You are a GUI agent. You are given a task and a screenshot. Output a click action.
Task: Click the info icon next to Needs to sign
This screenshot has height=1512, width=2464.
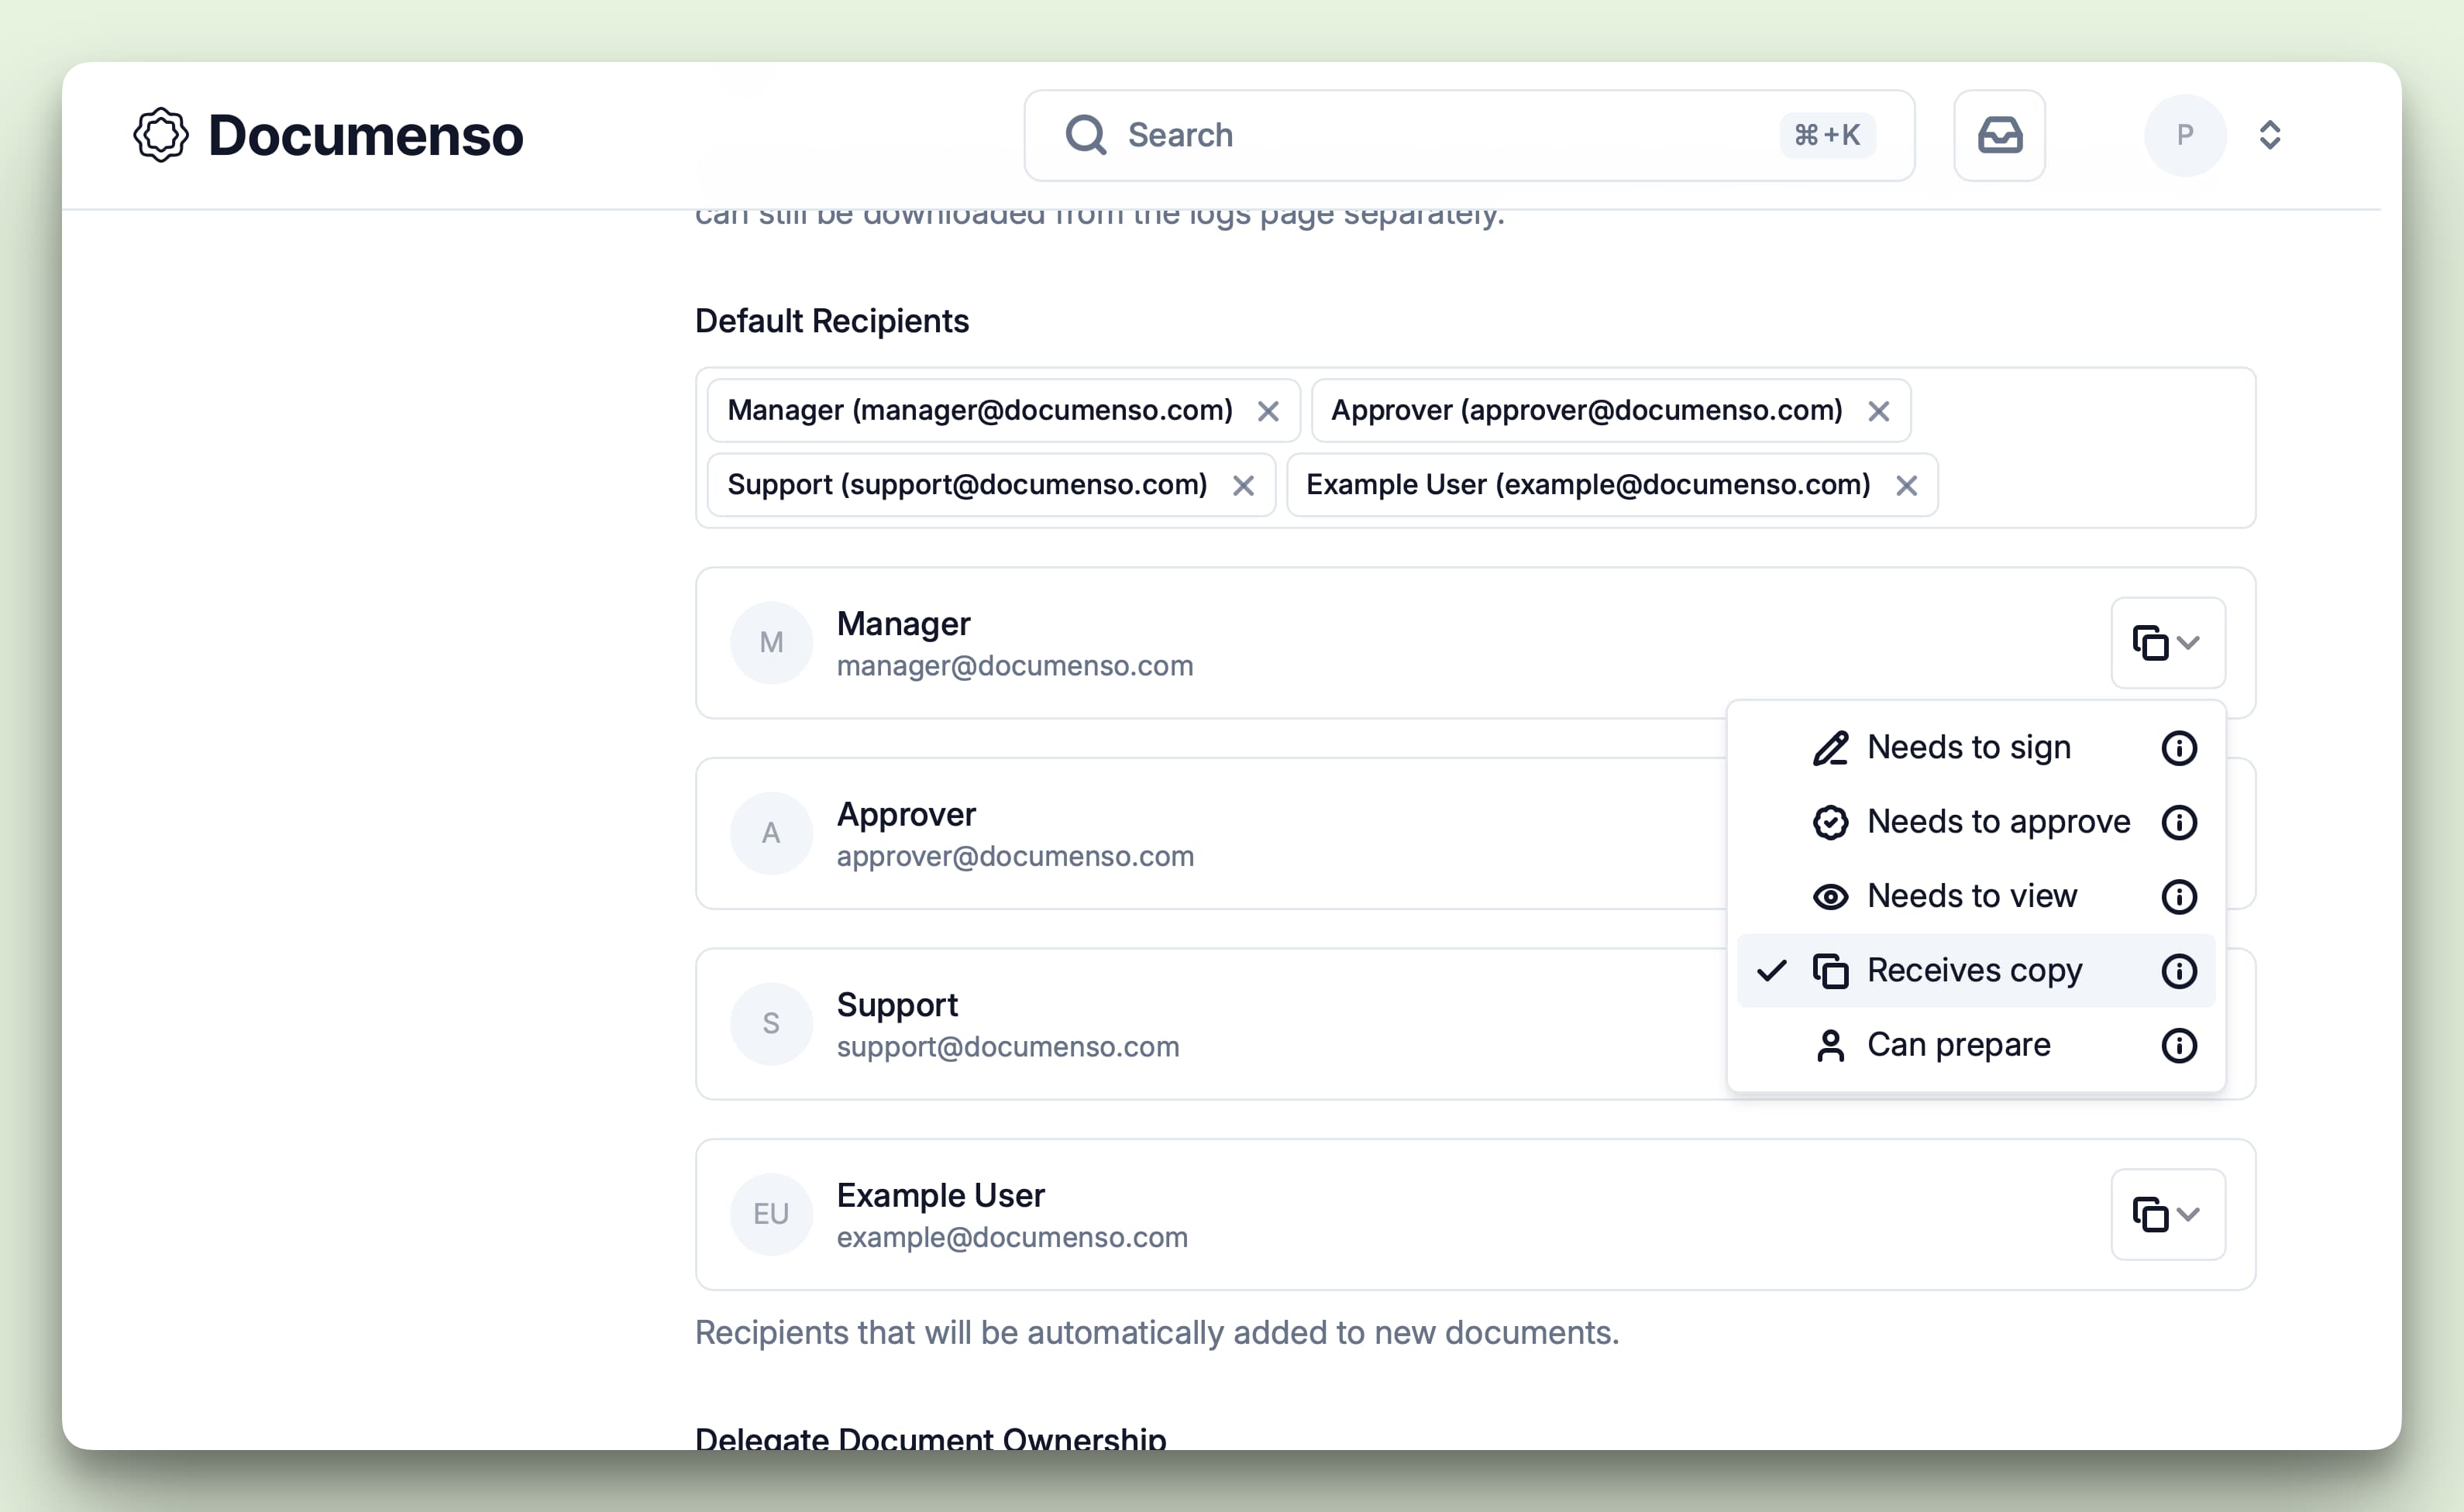2180,747
